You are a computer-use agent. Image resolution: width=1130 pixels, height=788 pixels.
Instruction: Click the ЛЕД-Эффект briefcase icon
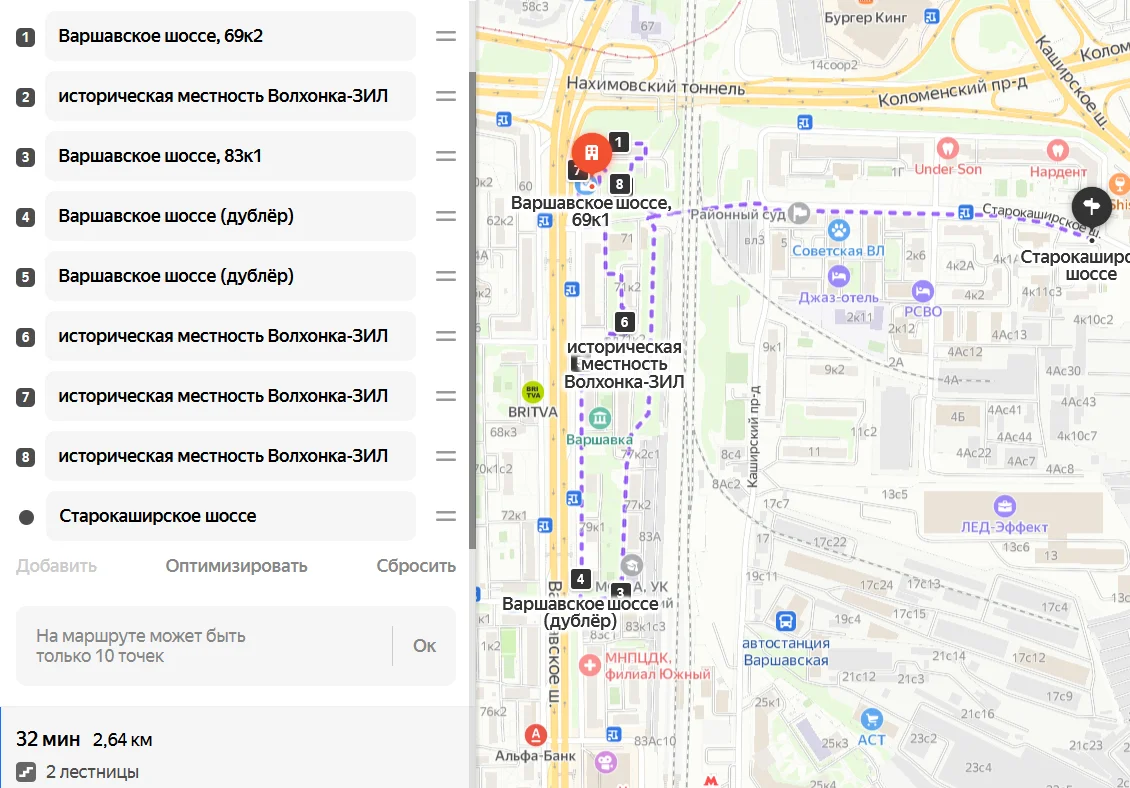pos(1004,505)
